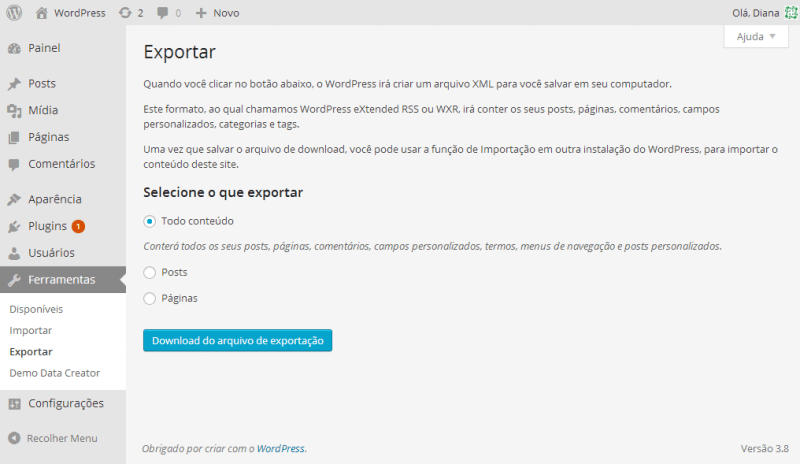The height and width of the screenshot is (464, 800).
Task: Click the Páginas pages icon
Action: [x=14, y=137]
